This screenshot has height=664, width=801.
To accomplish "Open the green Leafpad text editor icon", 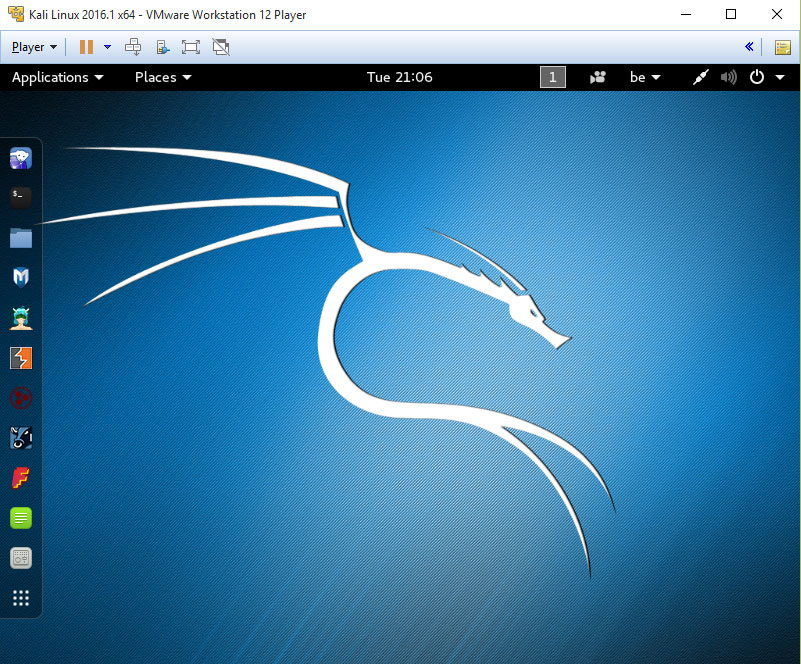I will 21,518.
